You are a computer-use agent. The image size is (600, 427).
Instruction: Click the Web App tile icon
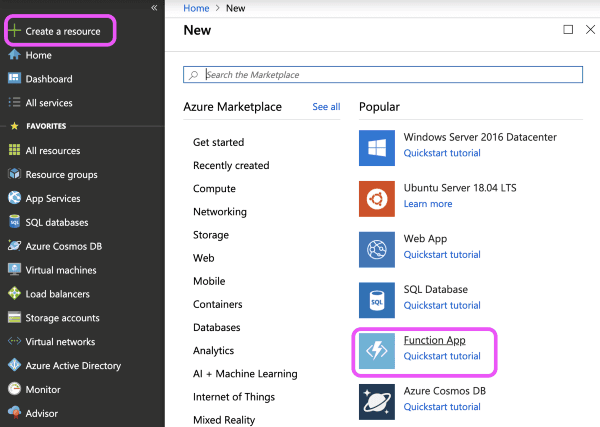[377, 249]
